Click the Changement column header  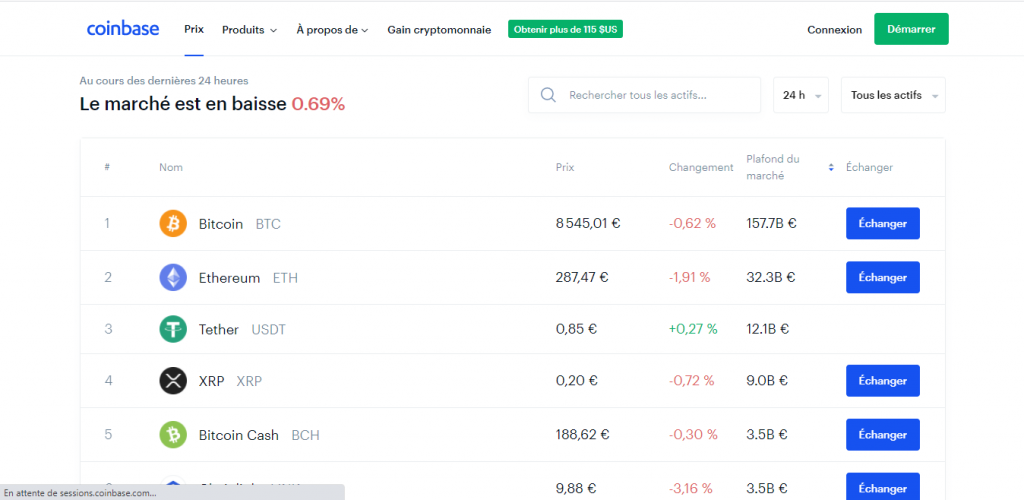[x=701, y=168]
